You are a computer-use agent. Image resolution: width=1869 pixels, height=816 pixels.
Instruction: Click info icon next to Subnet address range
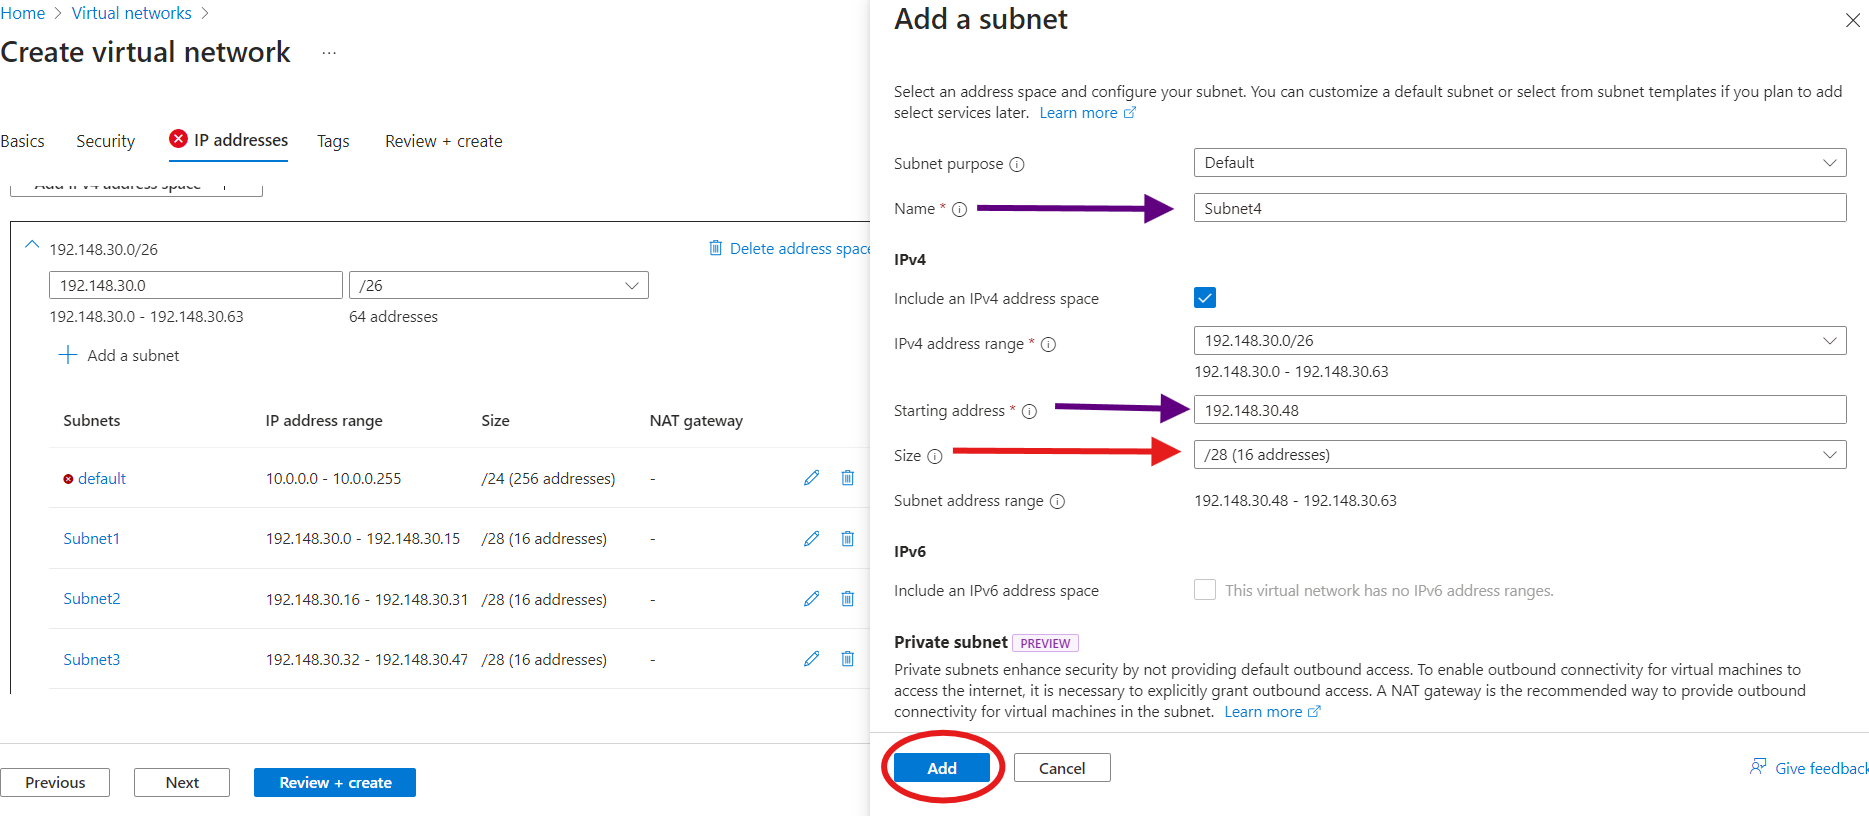click(x=1057, y=501)
